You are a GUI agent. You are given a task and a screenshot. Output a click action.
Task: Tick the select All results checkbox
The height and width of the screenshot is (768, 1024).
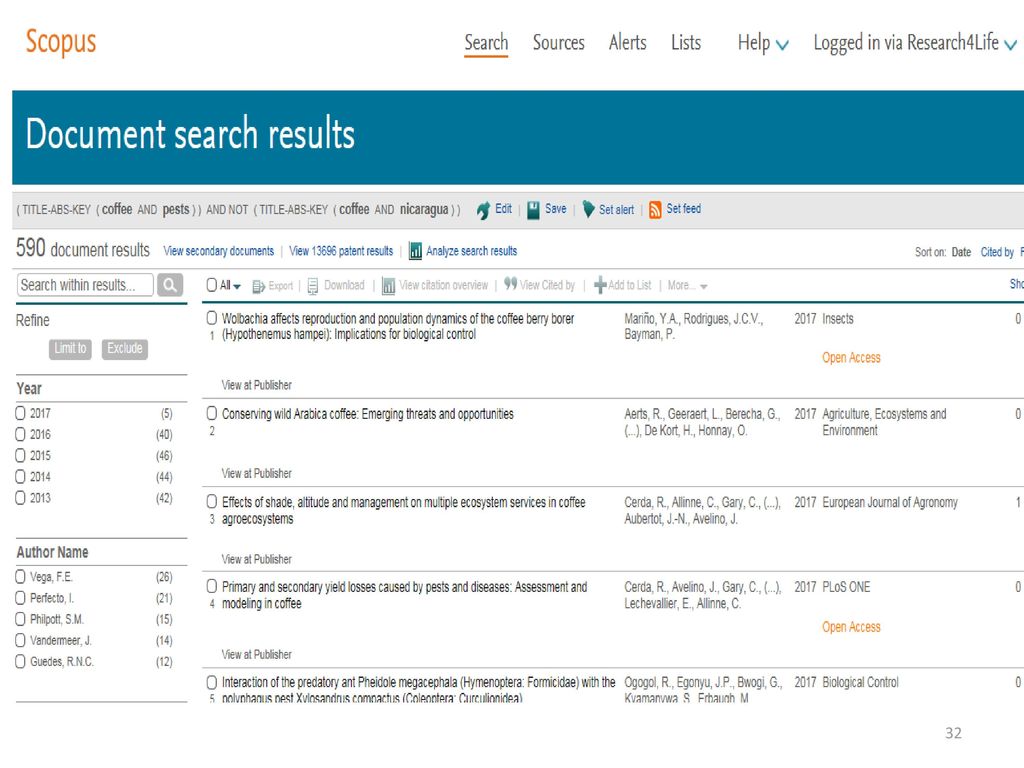(x=212, y=285)
